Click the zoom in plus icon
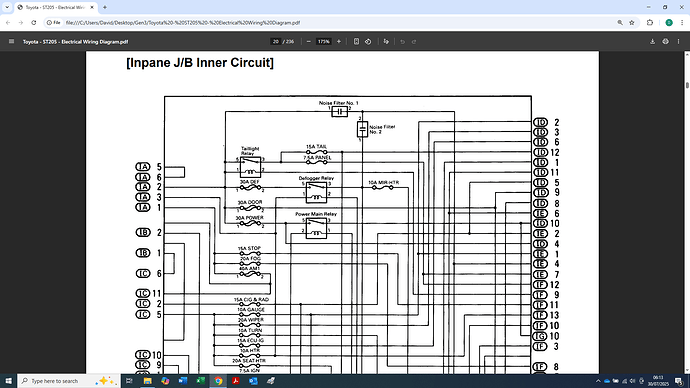Image resolution: width=690 pixels, height=388 pixels. click(339, 41)
